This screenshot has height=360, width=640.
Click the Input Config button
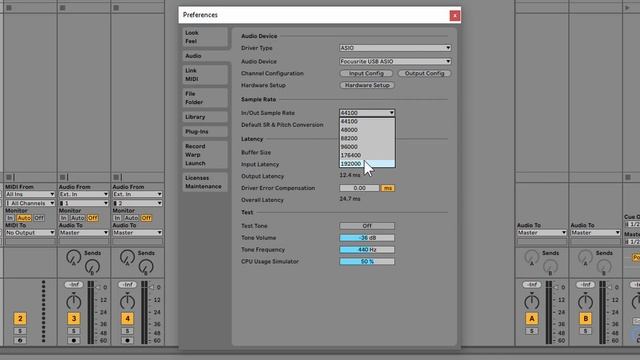[366, 73]
